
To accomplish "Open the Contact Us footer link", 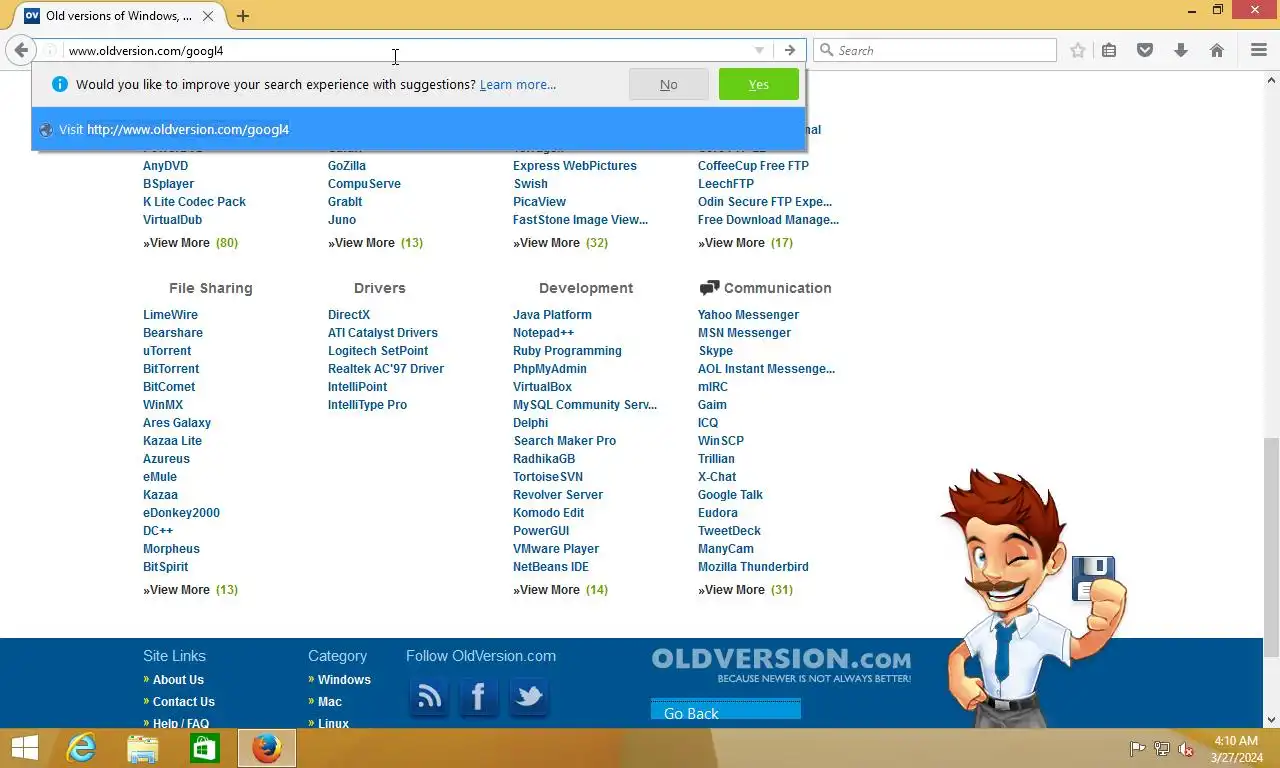I will 184,702.
